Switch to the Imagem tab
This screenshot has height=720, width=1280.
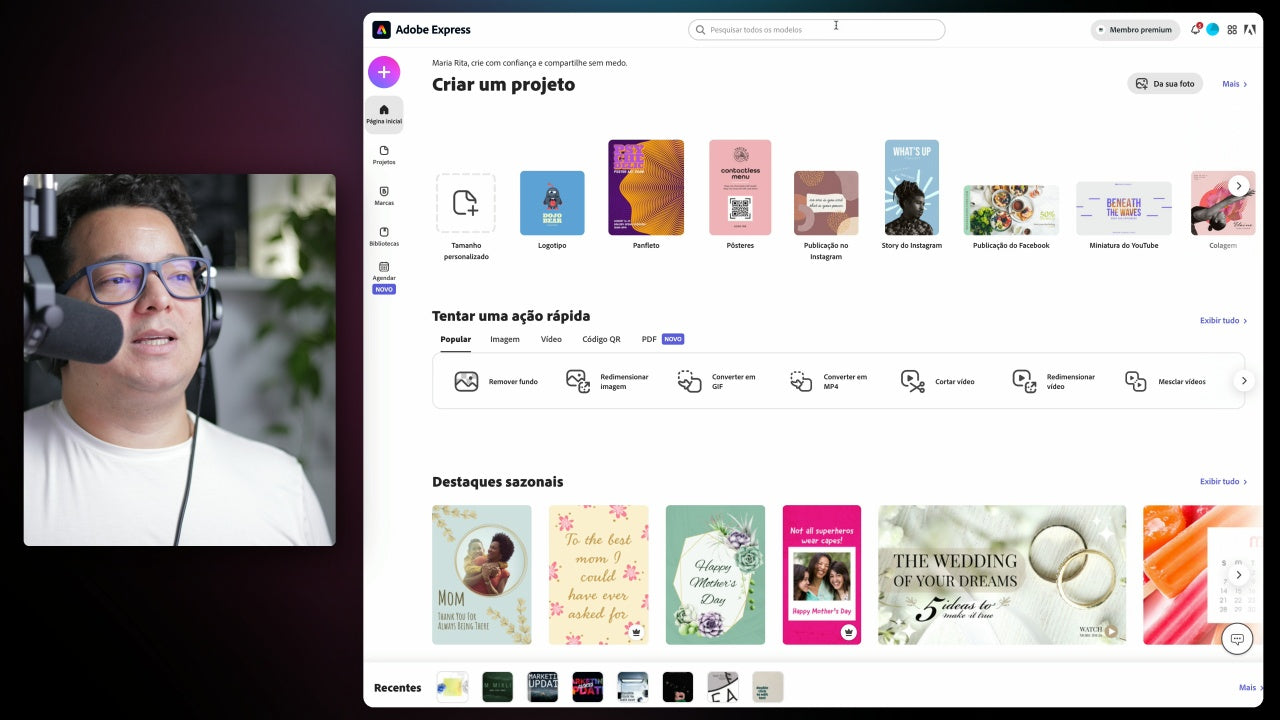click(x=505, y=339)
